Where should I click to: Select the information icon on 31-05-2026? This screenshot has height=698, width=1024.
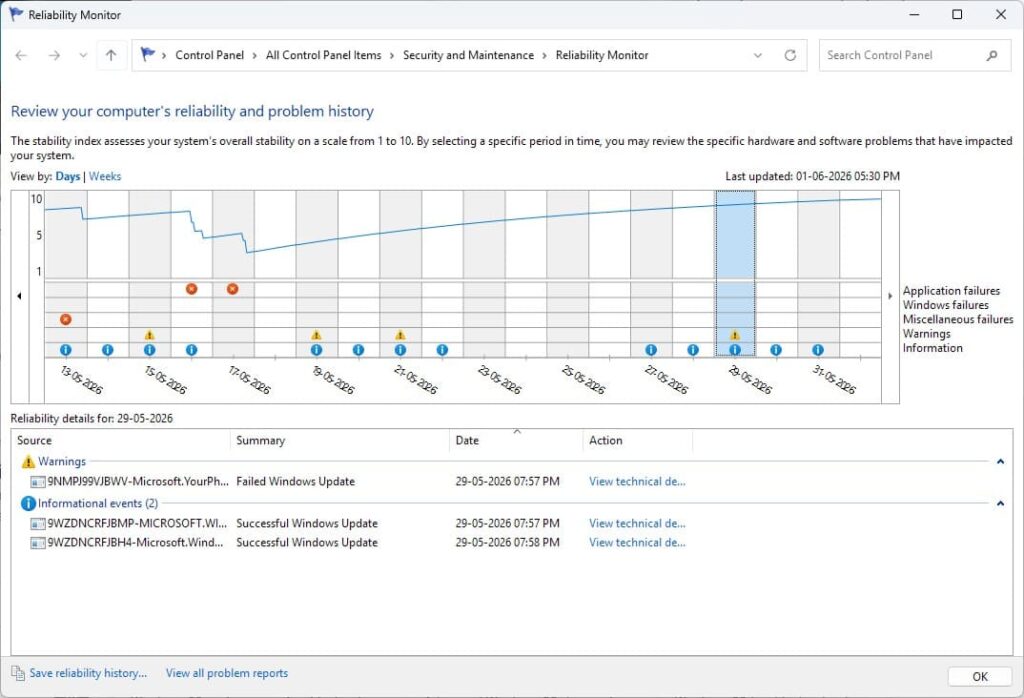click(x=818, y=350)
